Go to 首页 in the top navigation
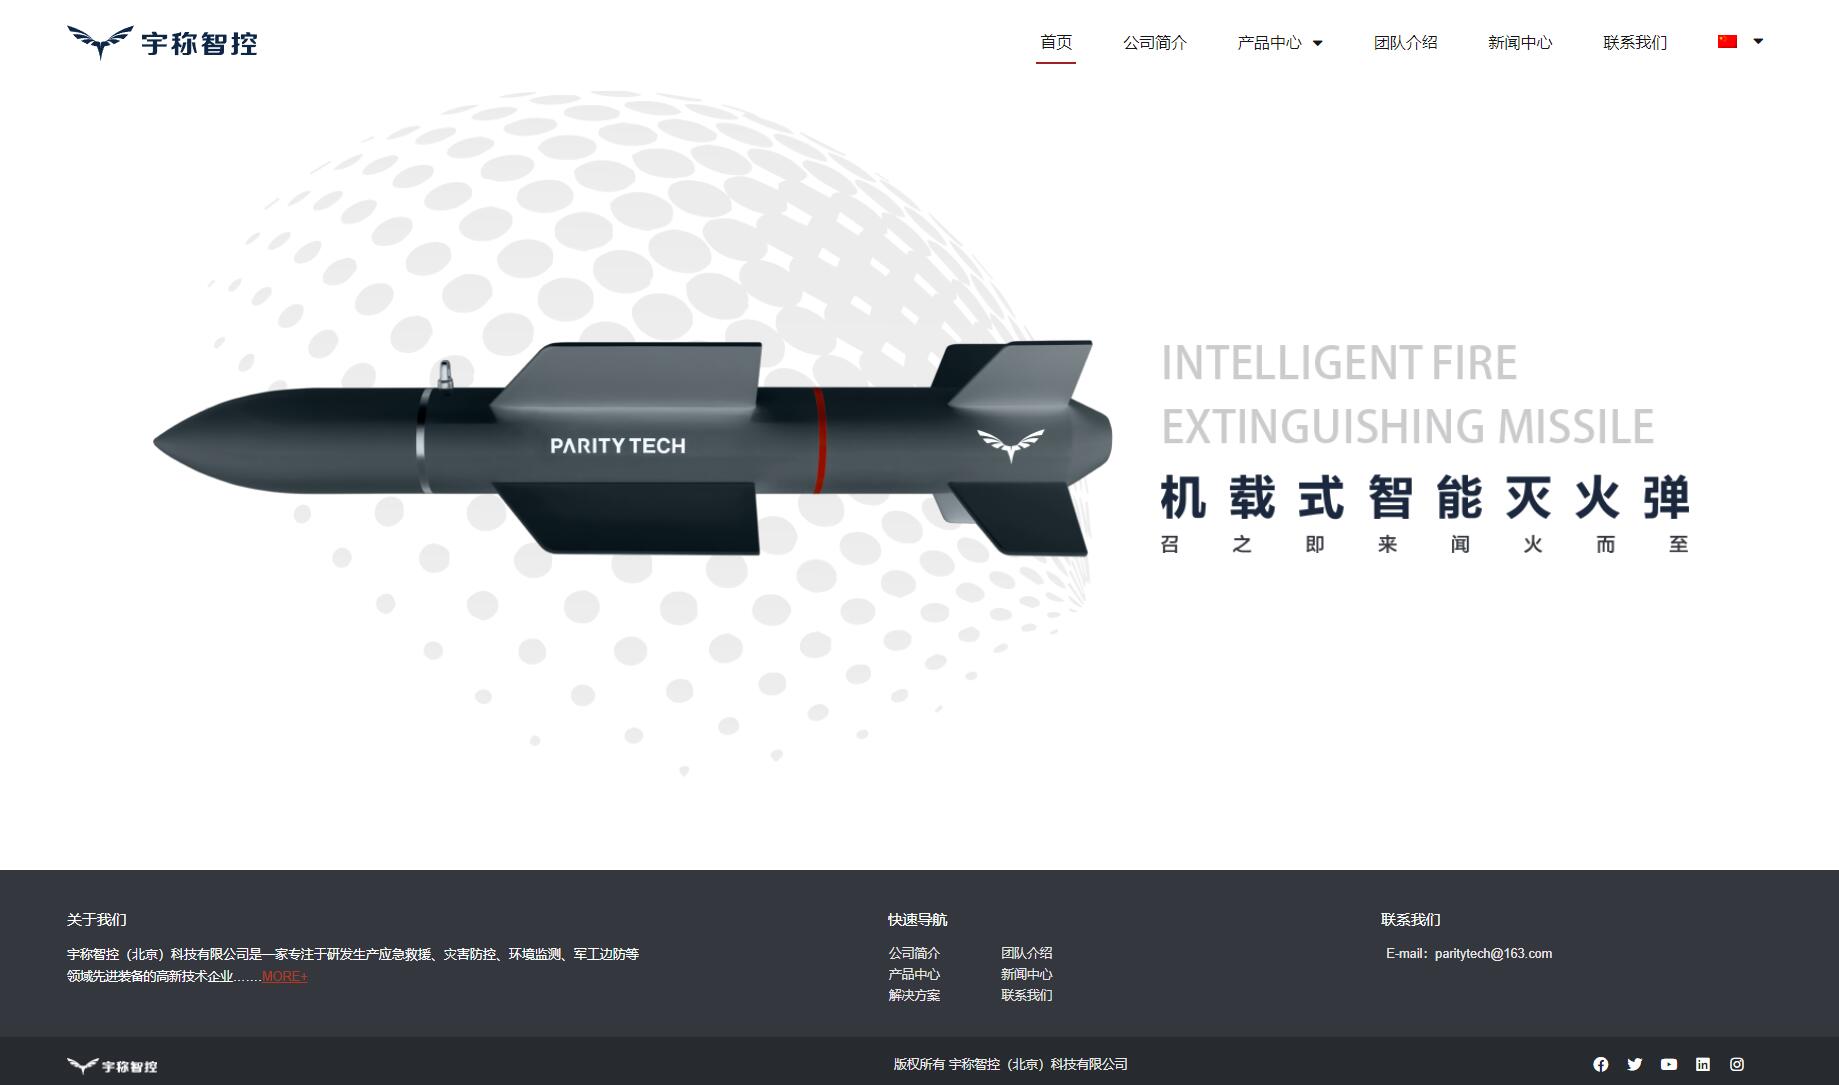 tap(1056, 42)
